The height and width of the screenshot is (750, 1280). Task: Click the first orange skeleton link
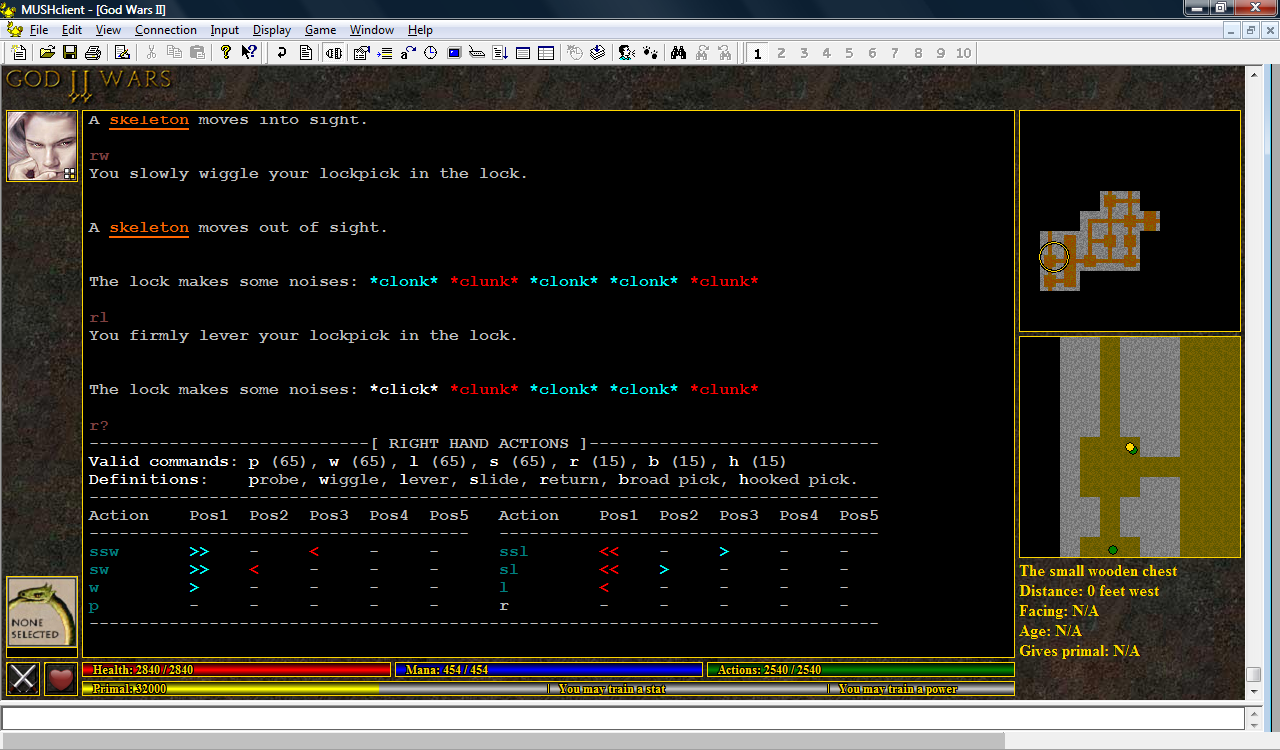[149, 120]
